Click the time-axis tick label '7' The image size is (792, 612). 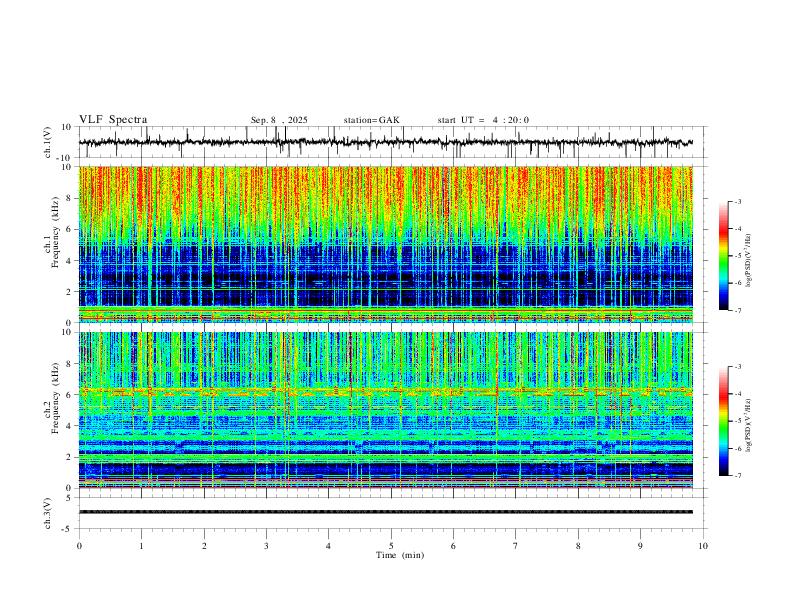coord(516,546)
